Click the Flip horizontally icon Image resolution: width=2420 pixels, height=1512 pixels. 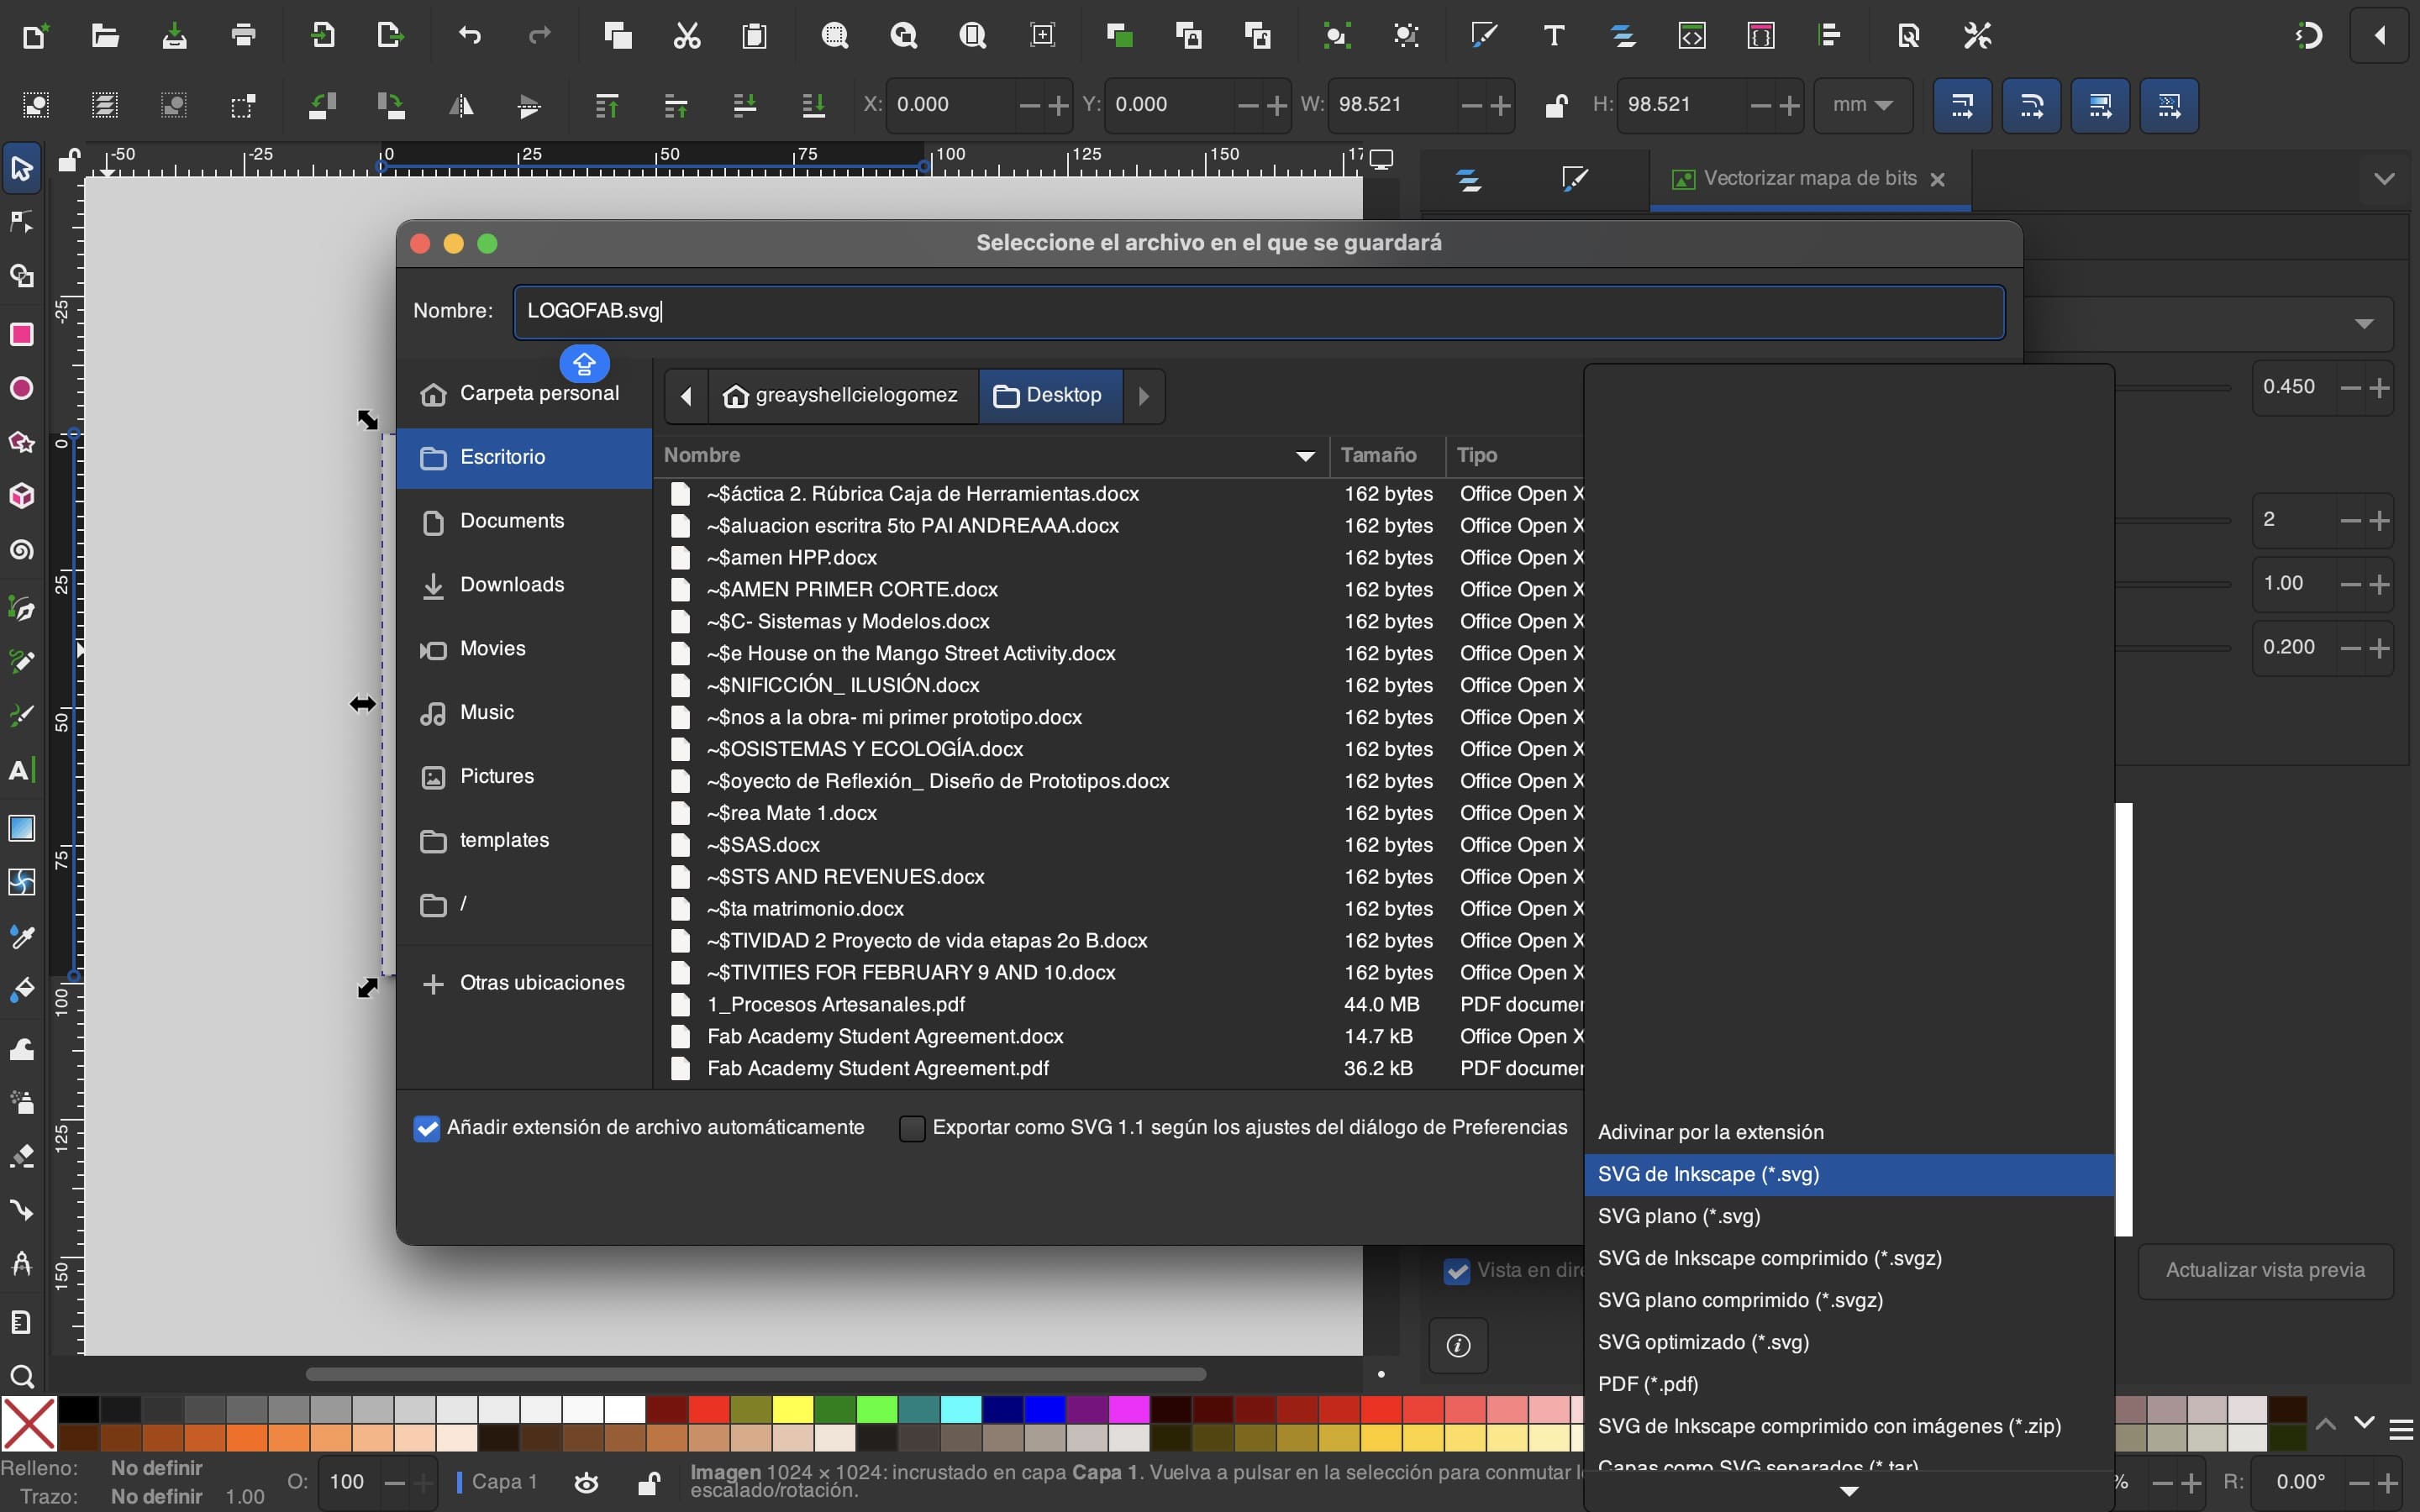461,106
